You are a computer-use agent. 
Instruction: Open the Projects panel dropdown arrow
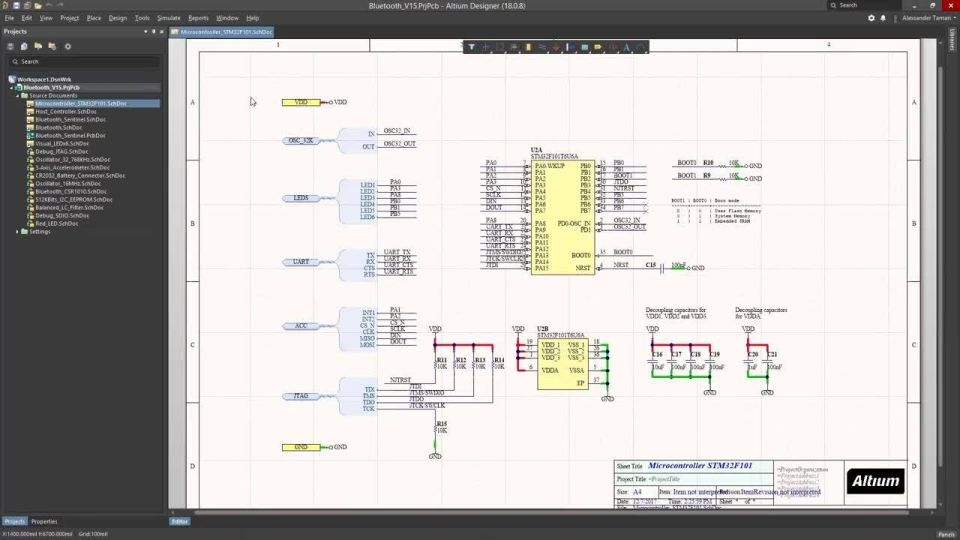tap(146, 32)
